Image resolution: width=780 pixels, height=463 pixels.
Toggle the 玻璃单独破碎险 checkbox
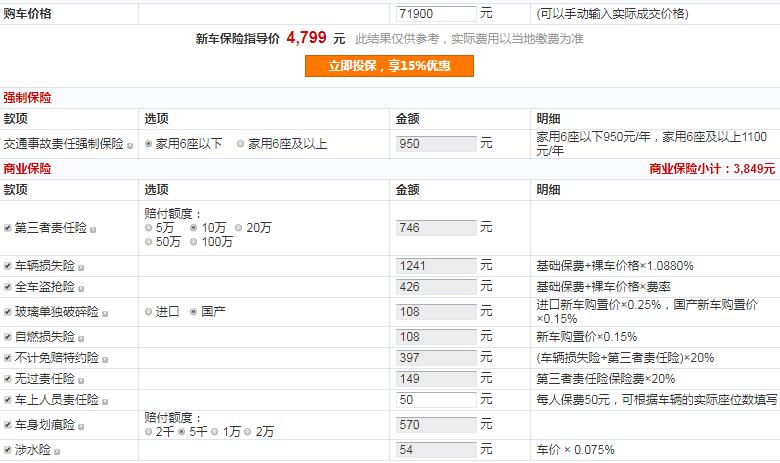(x=7, y=312)
